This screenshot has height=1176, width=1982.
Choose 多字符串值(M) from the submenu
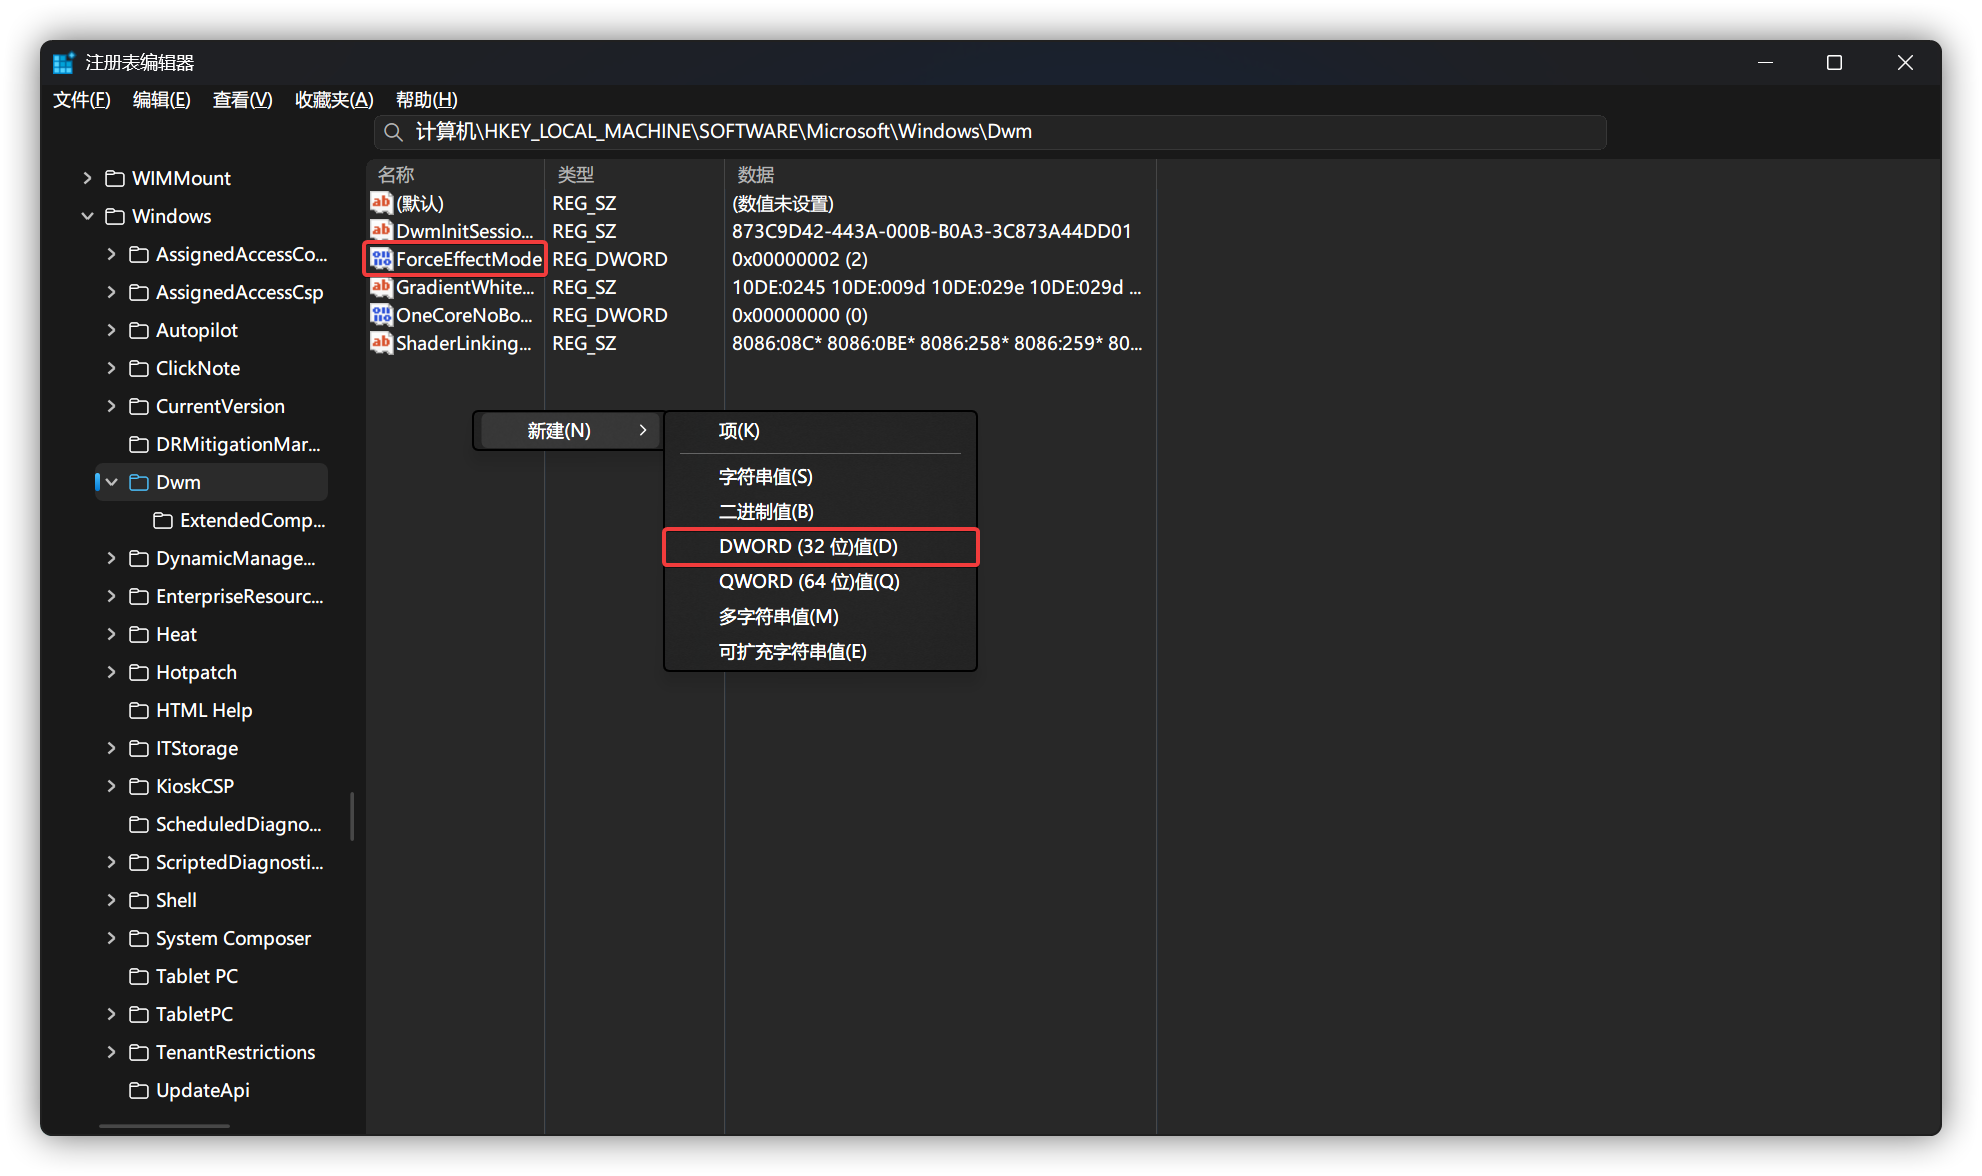(820, 617)
